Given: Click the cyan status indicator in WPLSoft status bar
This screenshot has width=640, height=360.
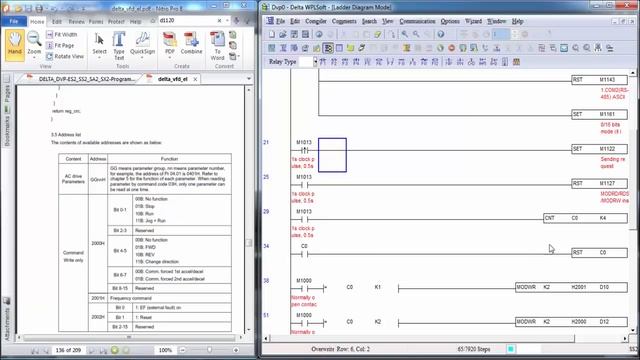Looking at the screenshot, I should [511, 349].
